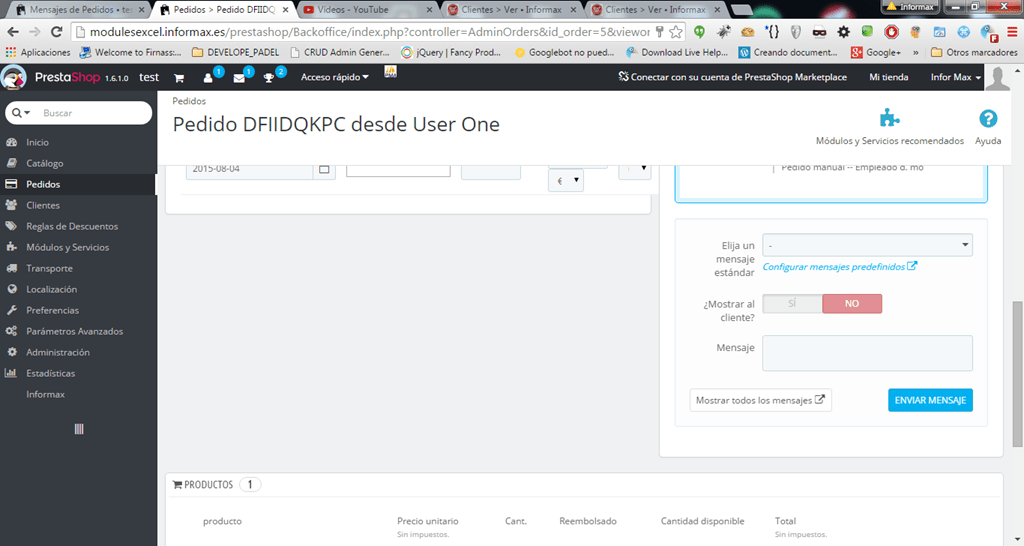Set Mostrar al cliente to NO
Screen dimensions: 1024x546
(x=852, y=304)
